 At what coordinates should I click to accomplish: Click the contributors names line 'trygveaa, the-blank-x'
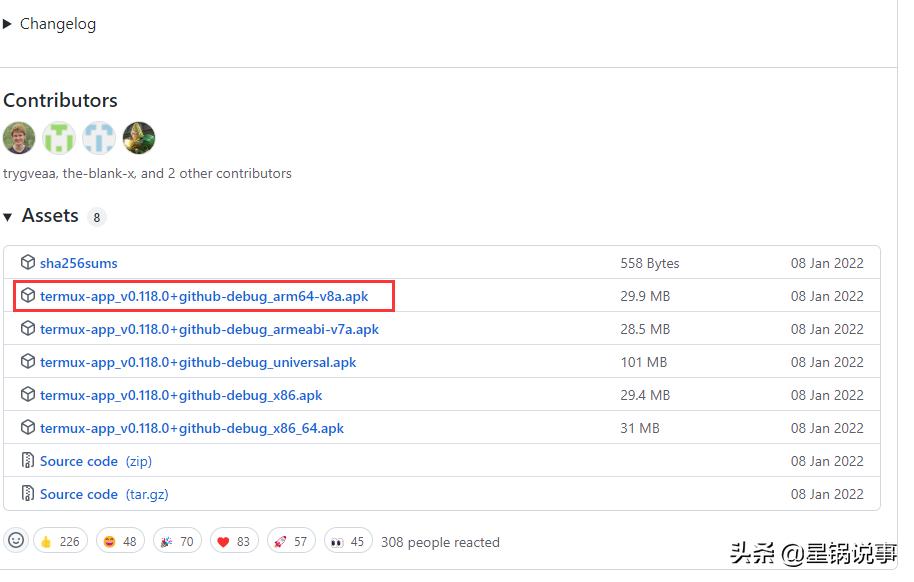(x=147, y=174)
